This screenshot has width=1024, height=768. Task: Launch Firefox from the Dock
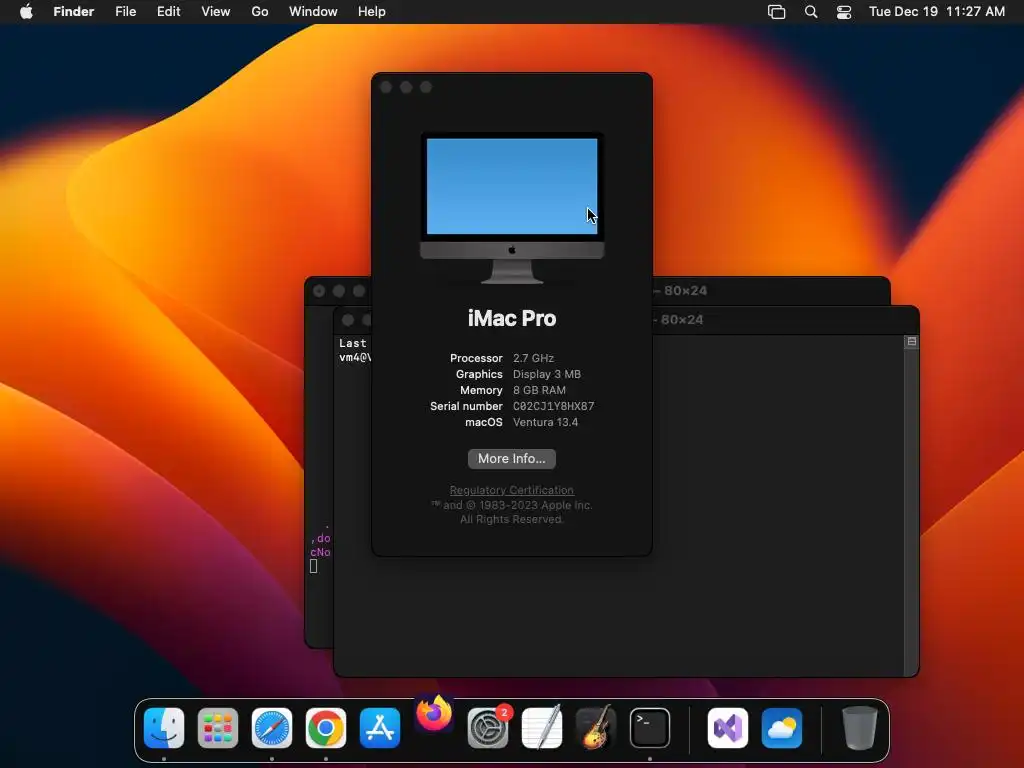click(434, 713)
